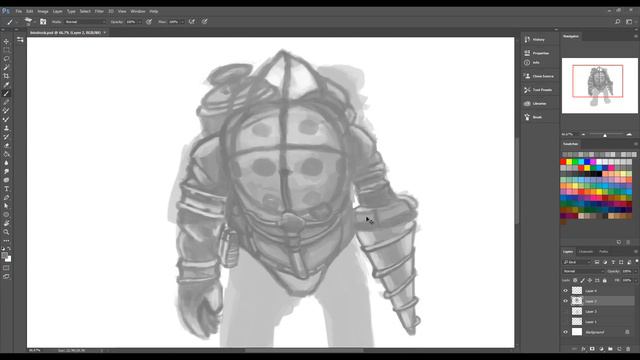This screenshot has height=360, width=640.
Task: Select the Hand tool
Action: [6, 223]
